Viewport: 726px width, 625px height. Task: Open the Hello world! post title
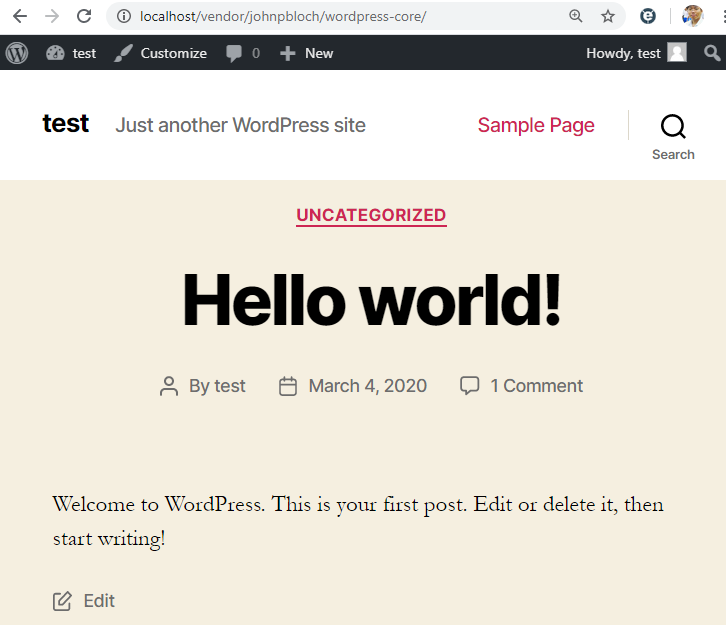click(x=371, y=300)
